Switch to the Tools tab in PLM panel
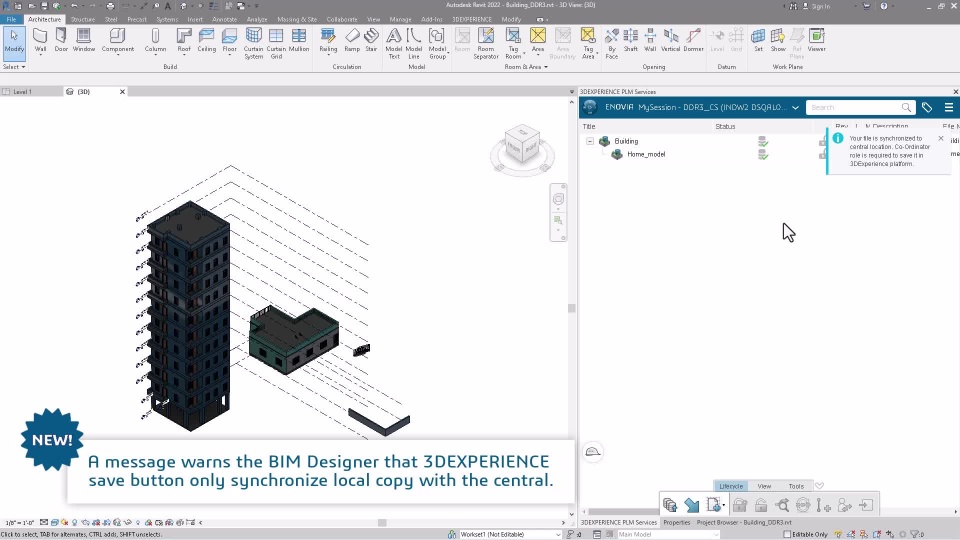 click(x=796, y=486)
